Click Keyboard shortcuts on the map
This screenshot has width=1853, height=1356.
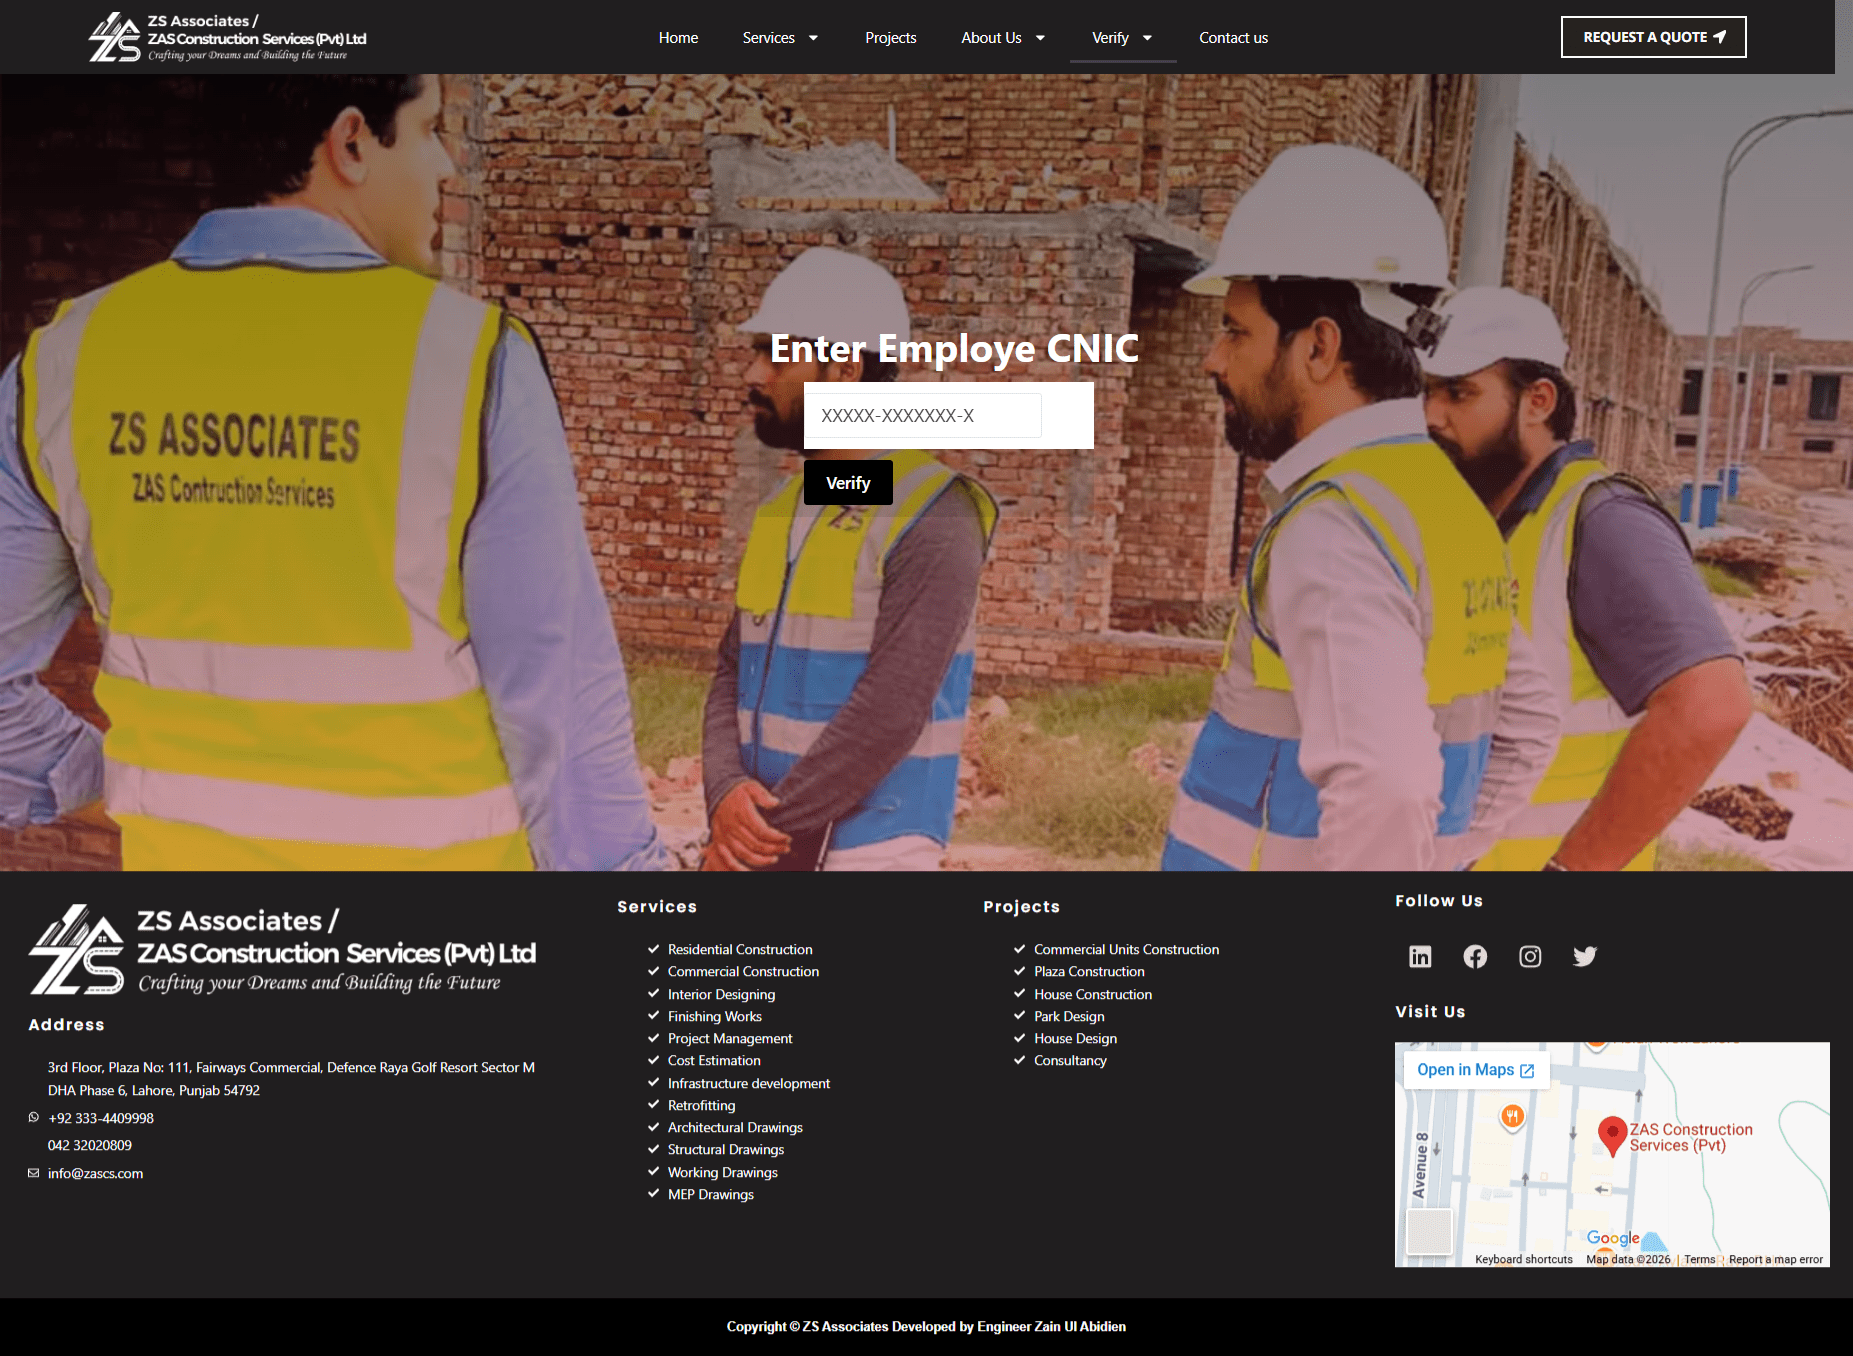[x=1524, y=1259]
